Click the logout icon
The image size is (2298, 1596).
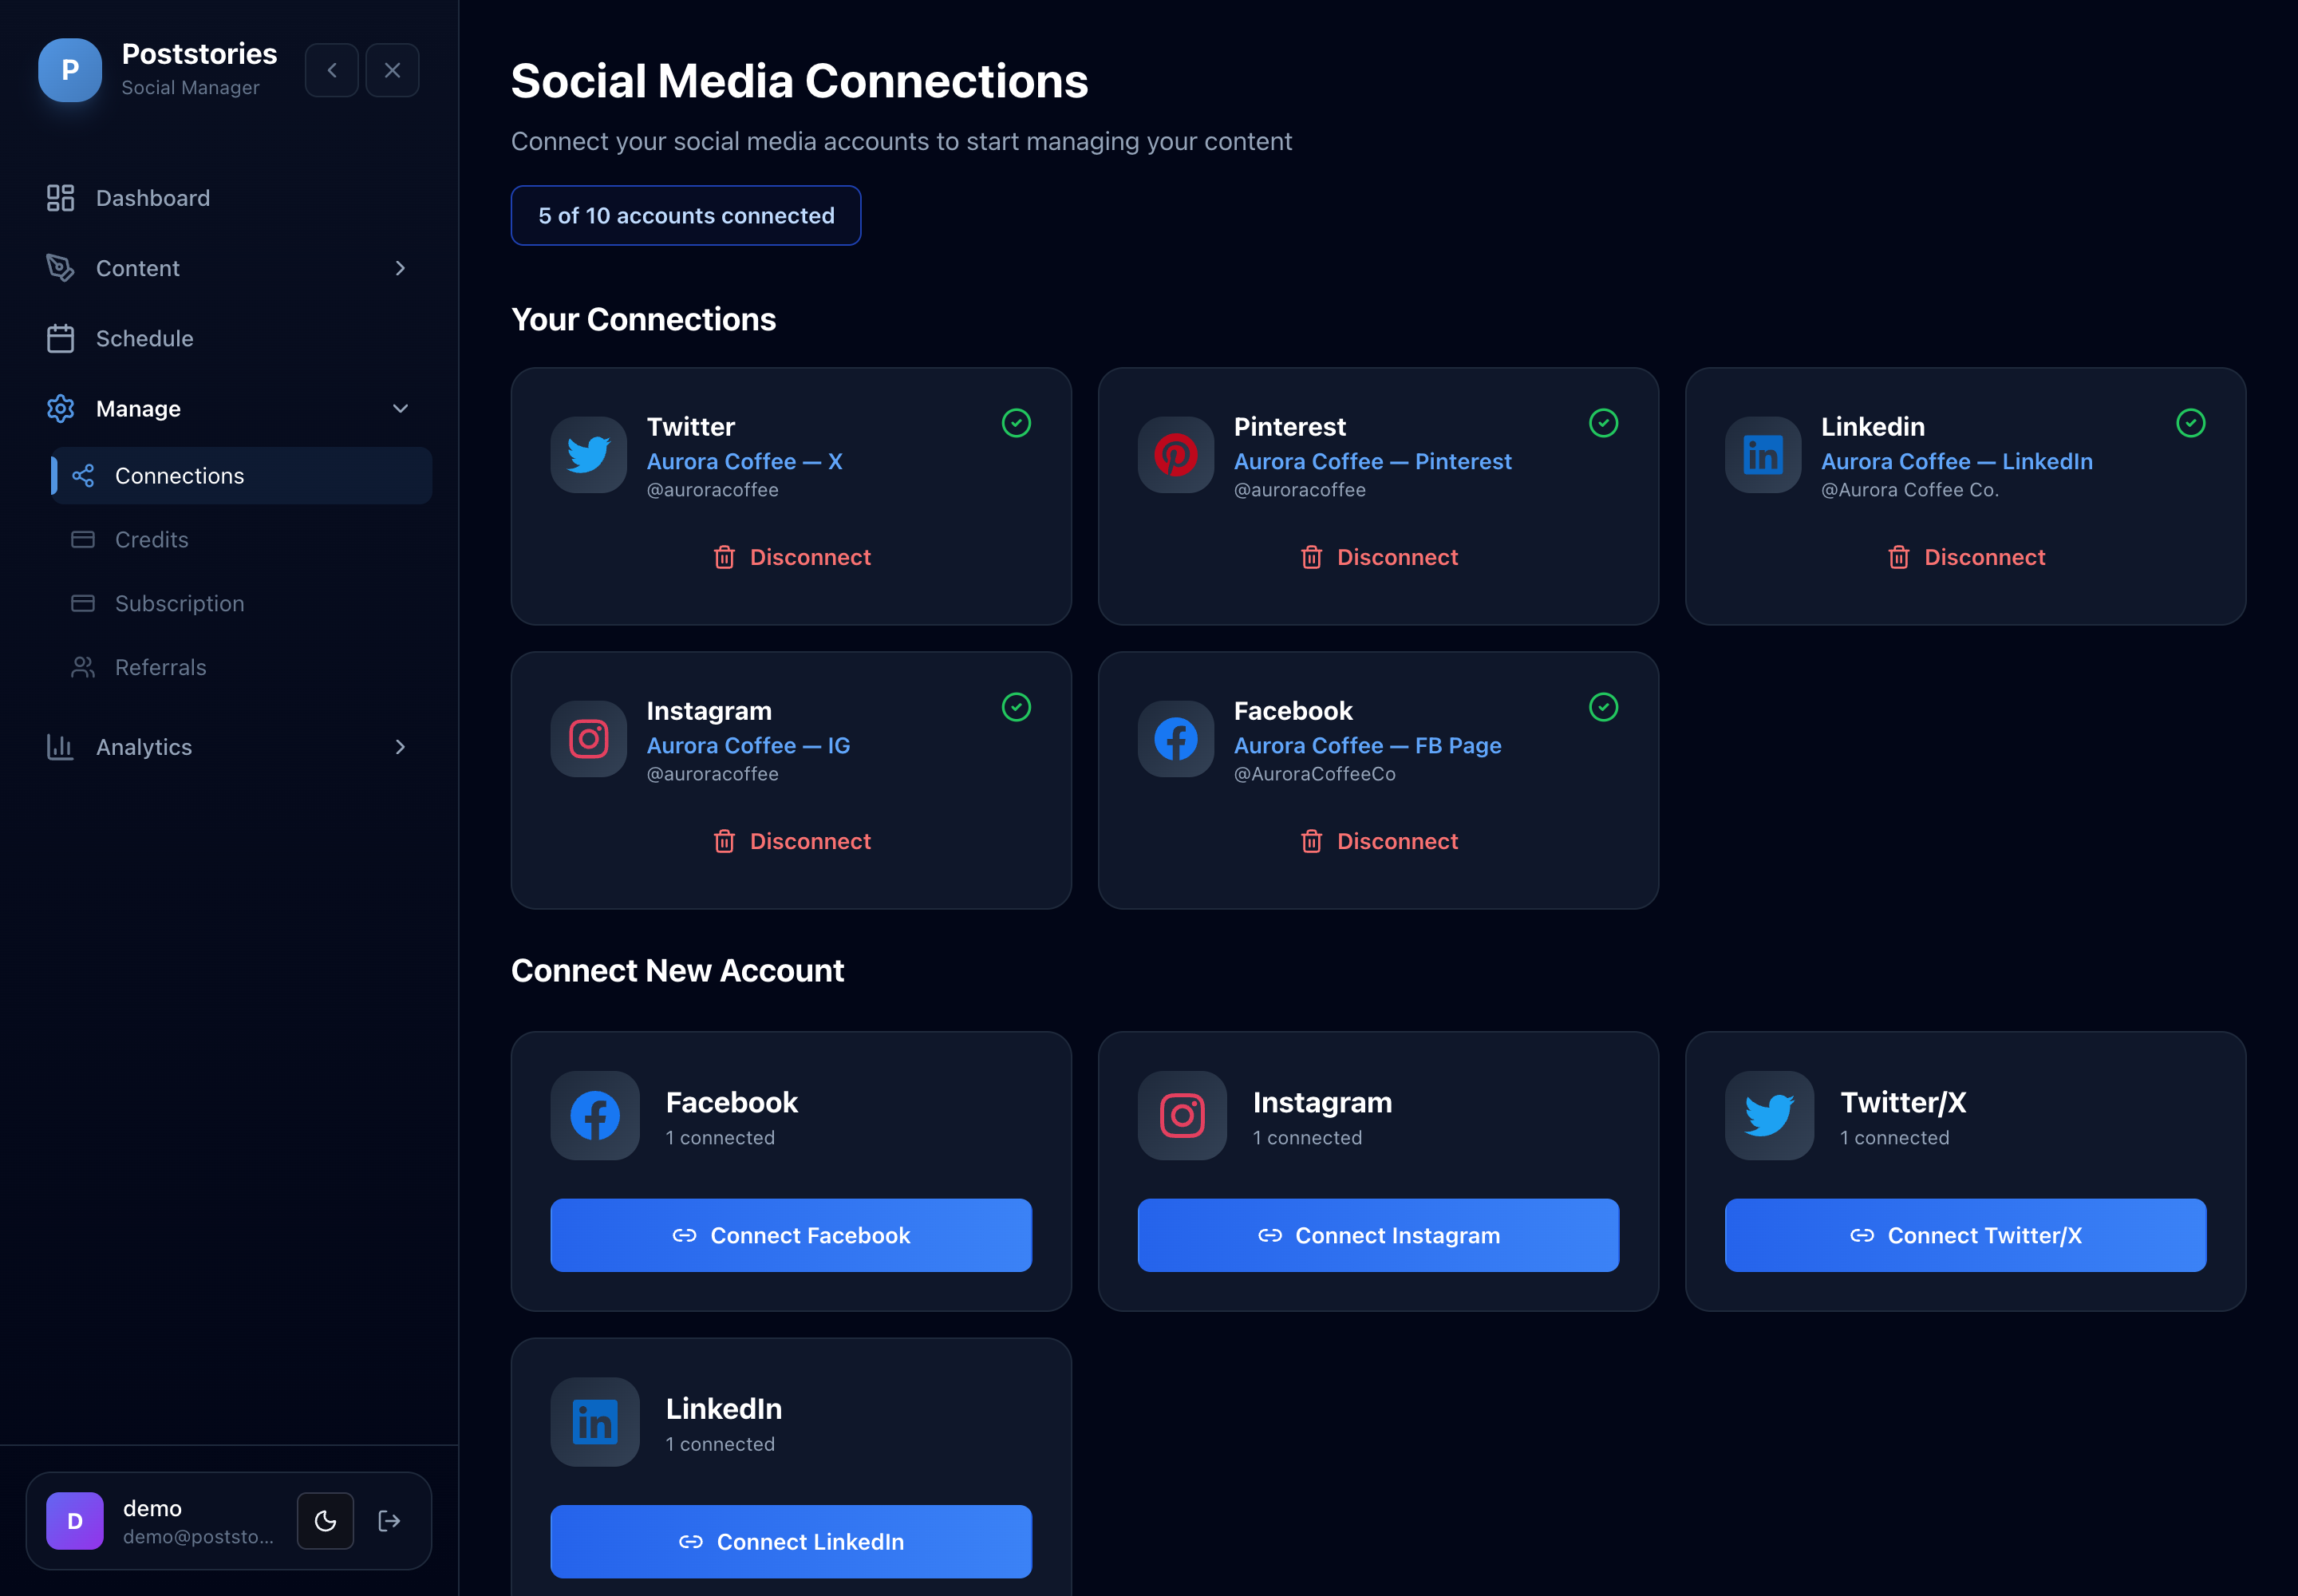[389, 1521]
